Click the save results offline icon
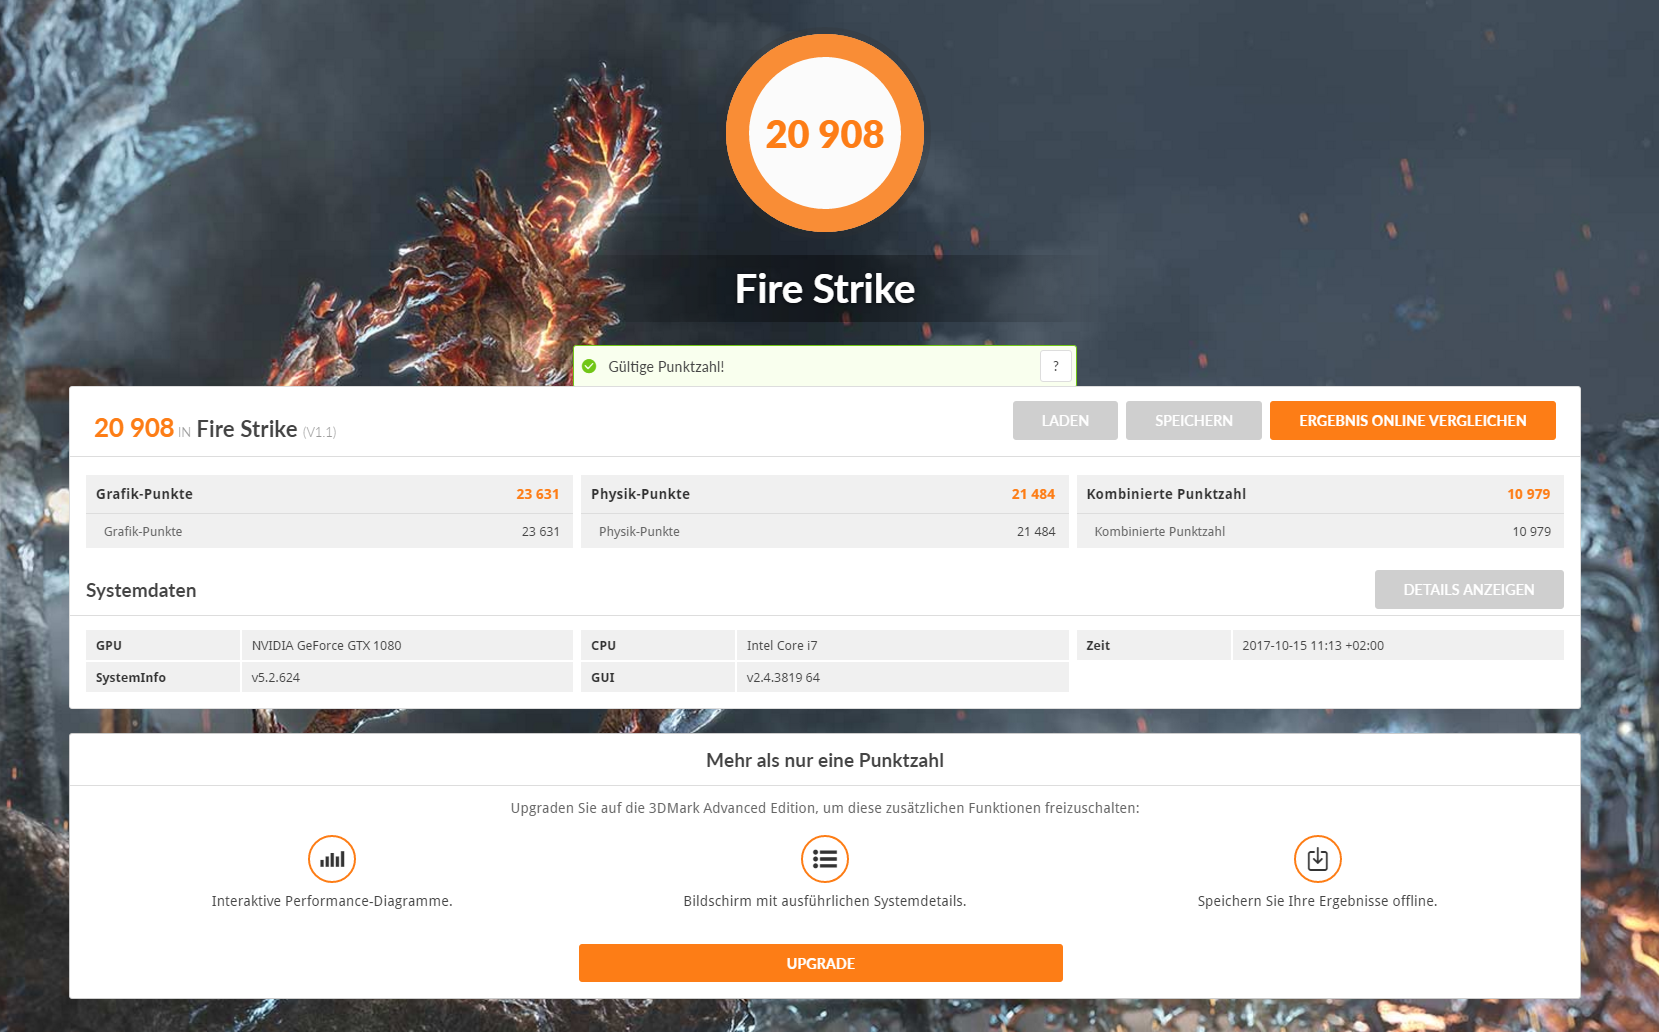The height and width of the screenshot is (1032, 1659). click(x=1318, y=859)
